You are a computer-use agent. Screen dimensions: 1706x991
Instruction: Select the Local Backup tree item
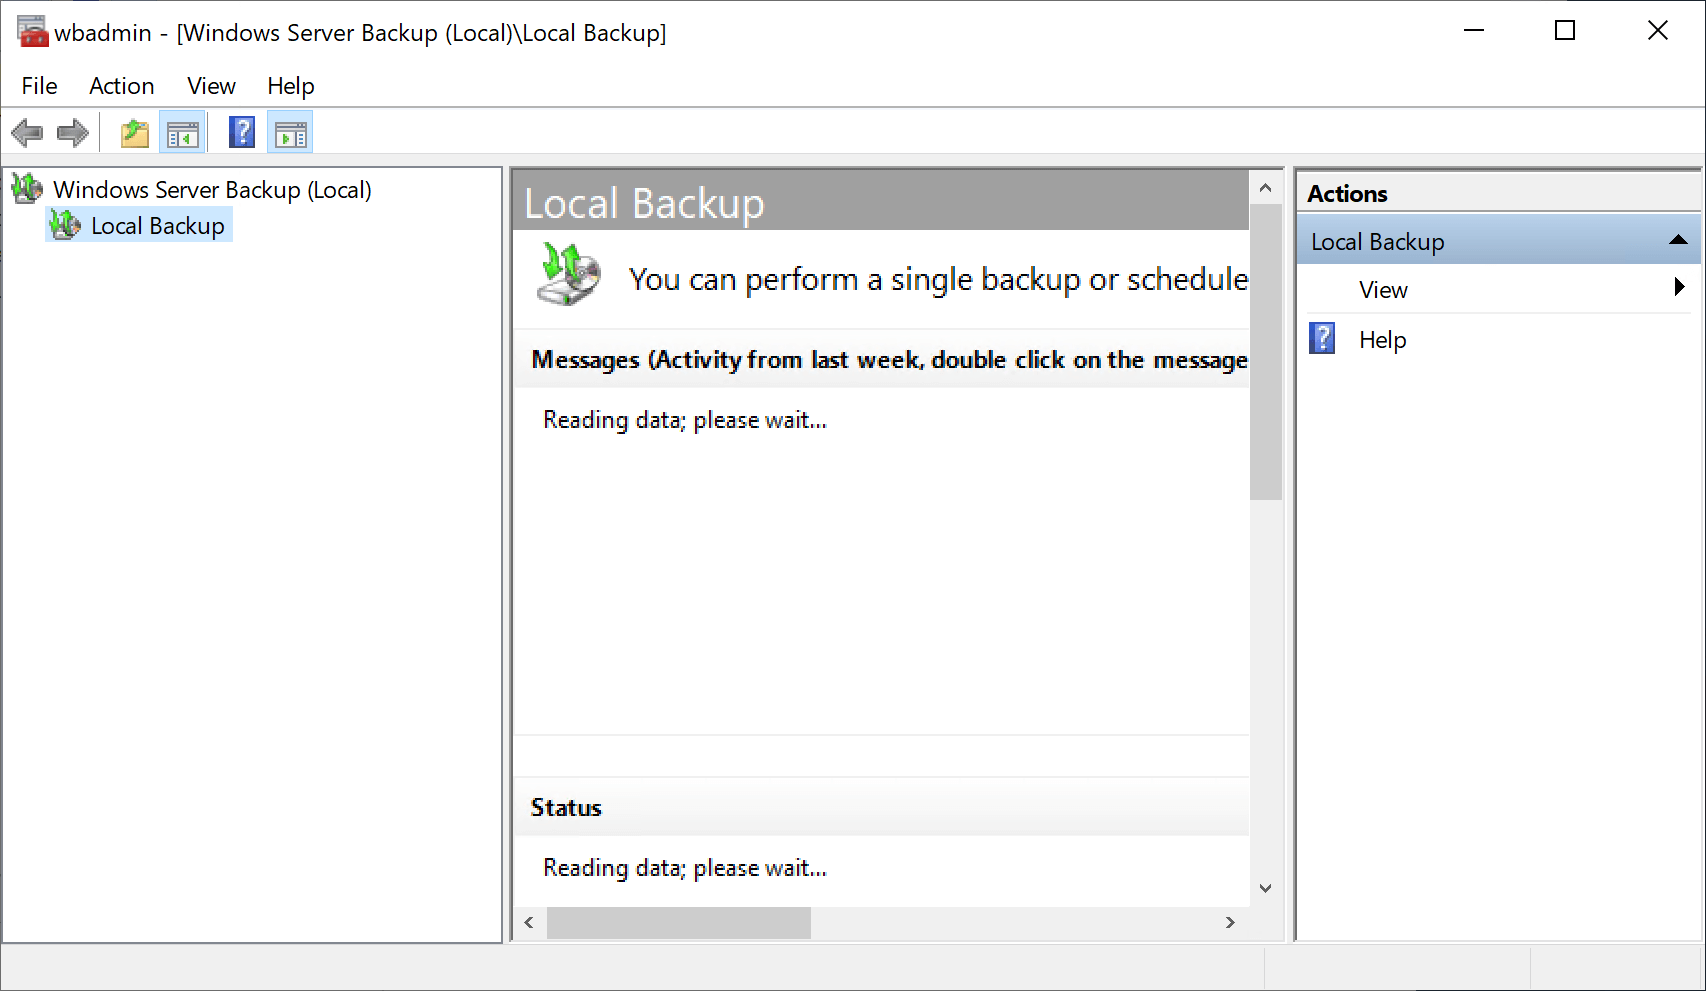[158, 226]
